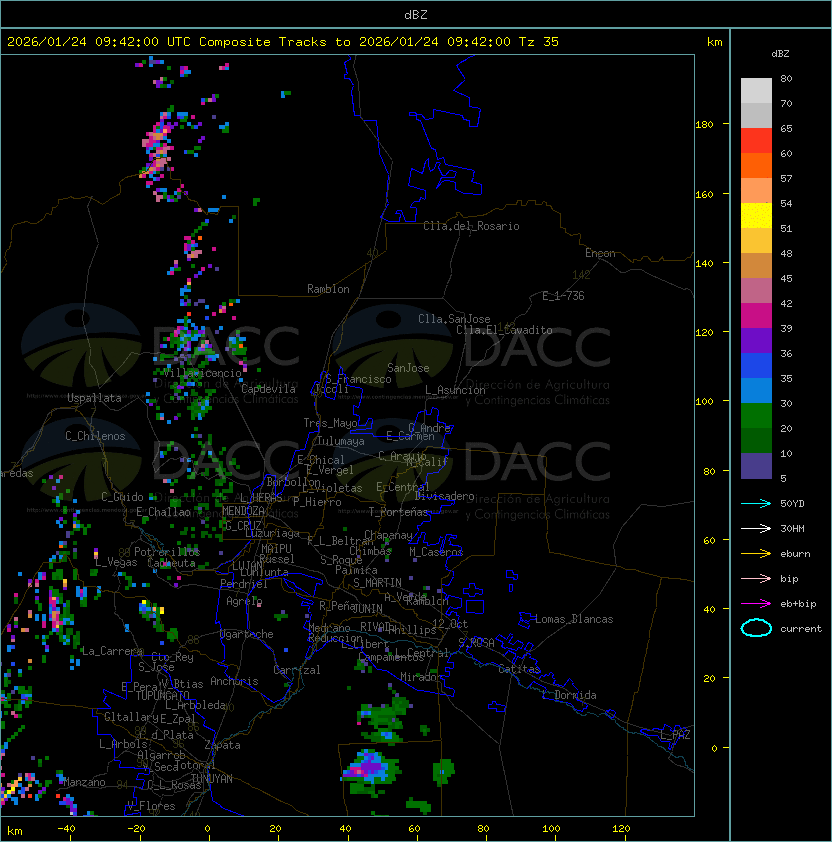Screen dimensions: 832x842
Task: Click the 'eb+bip' legend label
Action: pos(798,604)
